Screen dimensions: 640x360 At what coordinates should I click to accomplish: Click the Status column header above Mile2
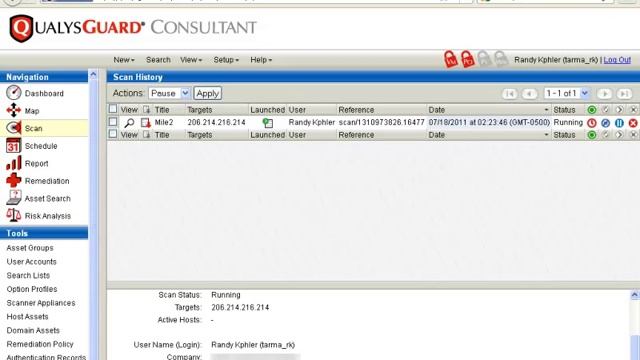[564, 110]
